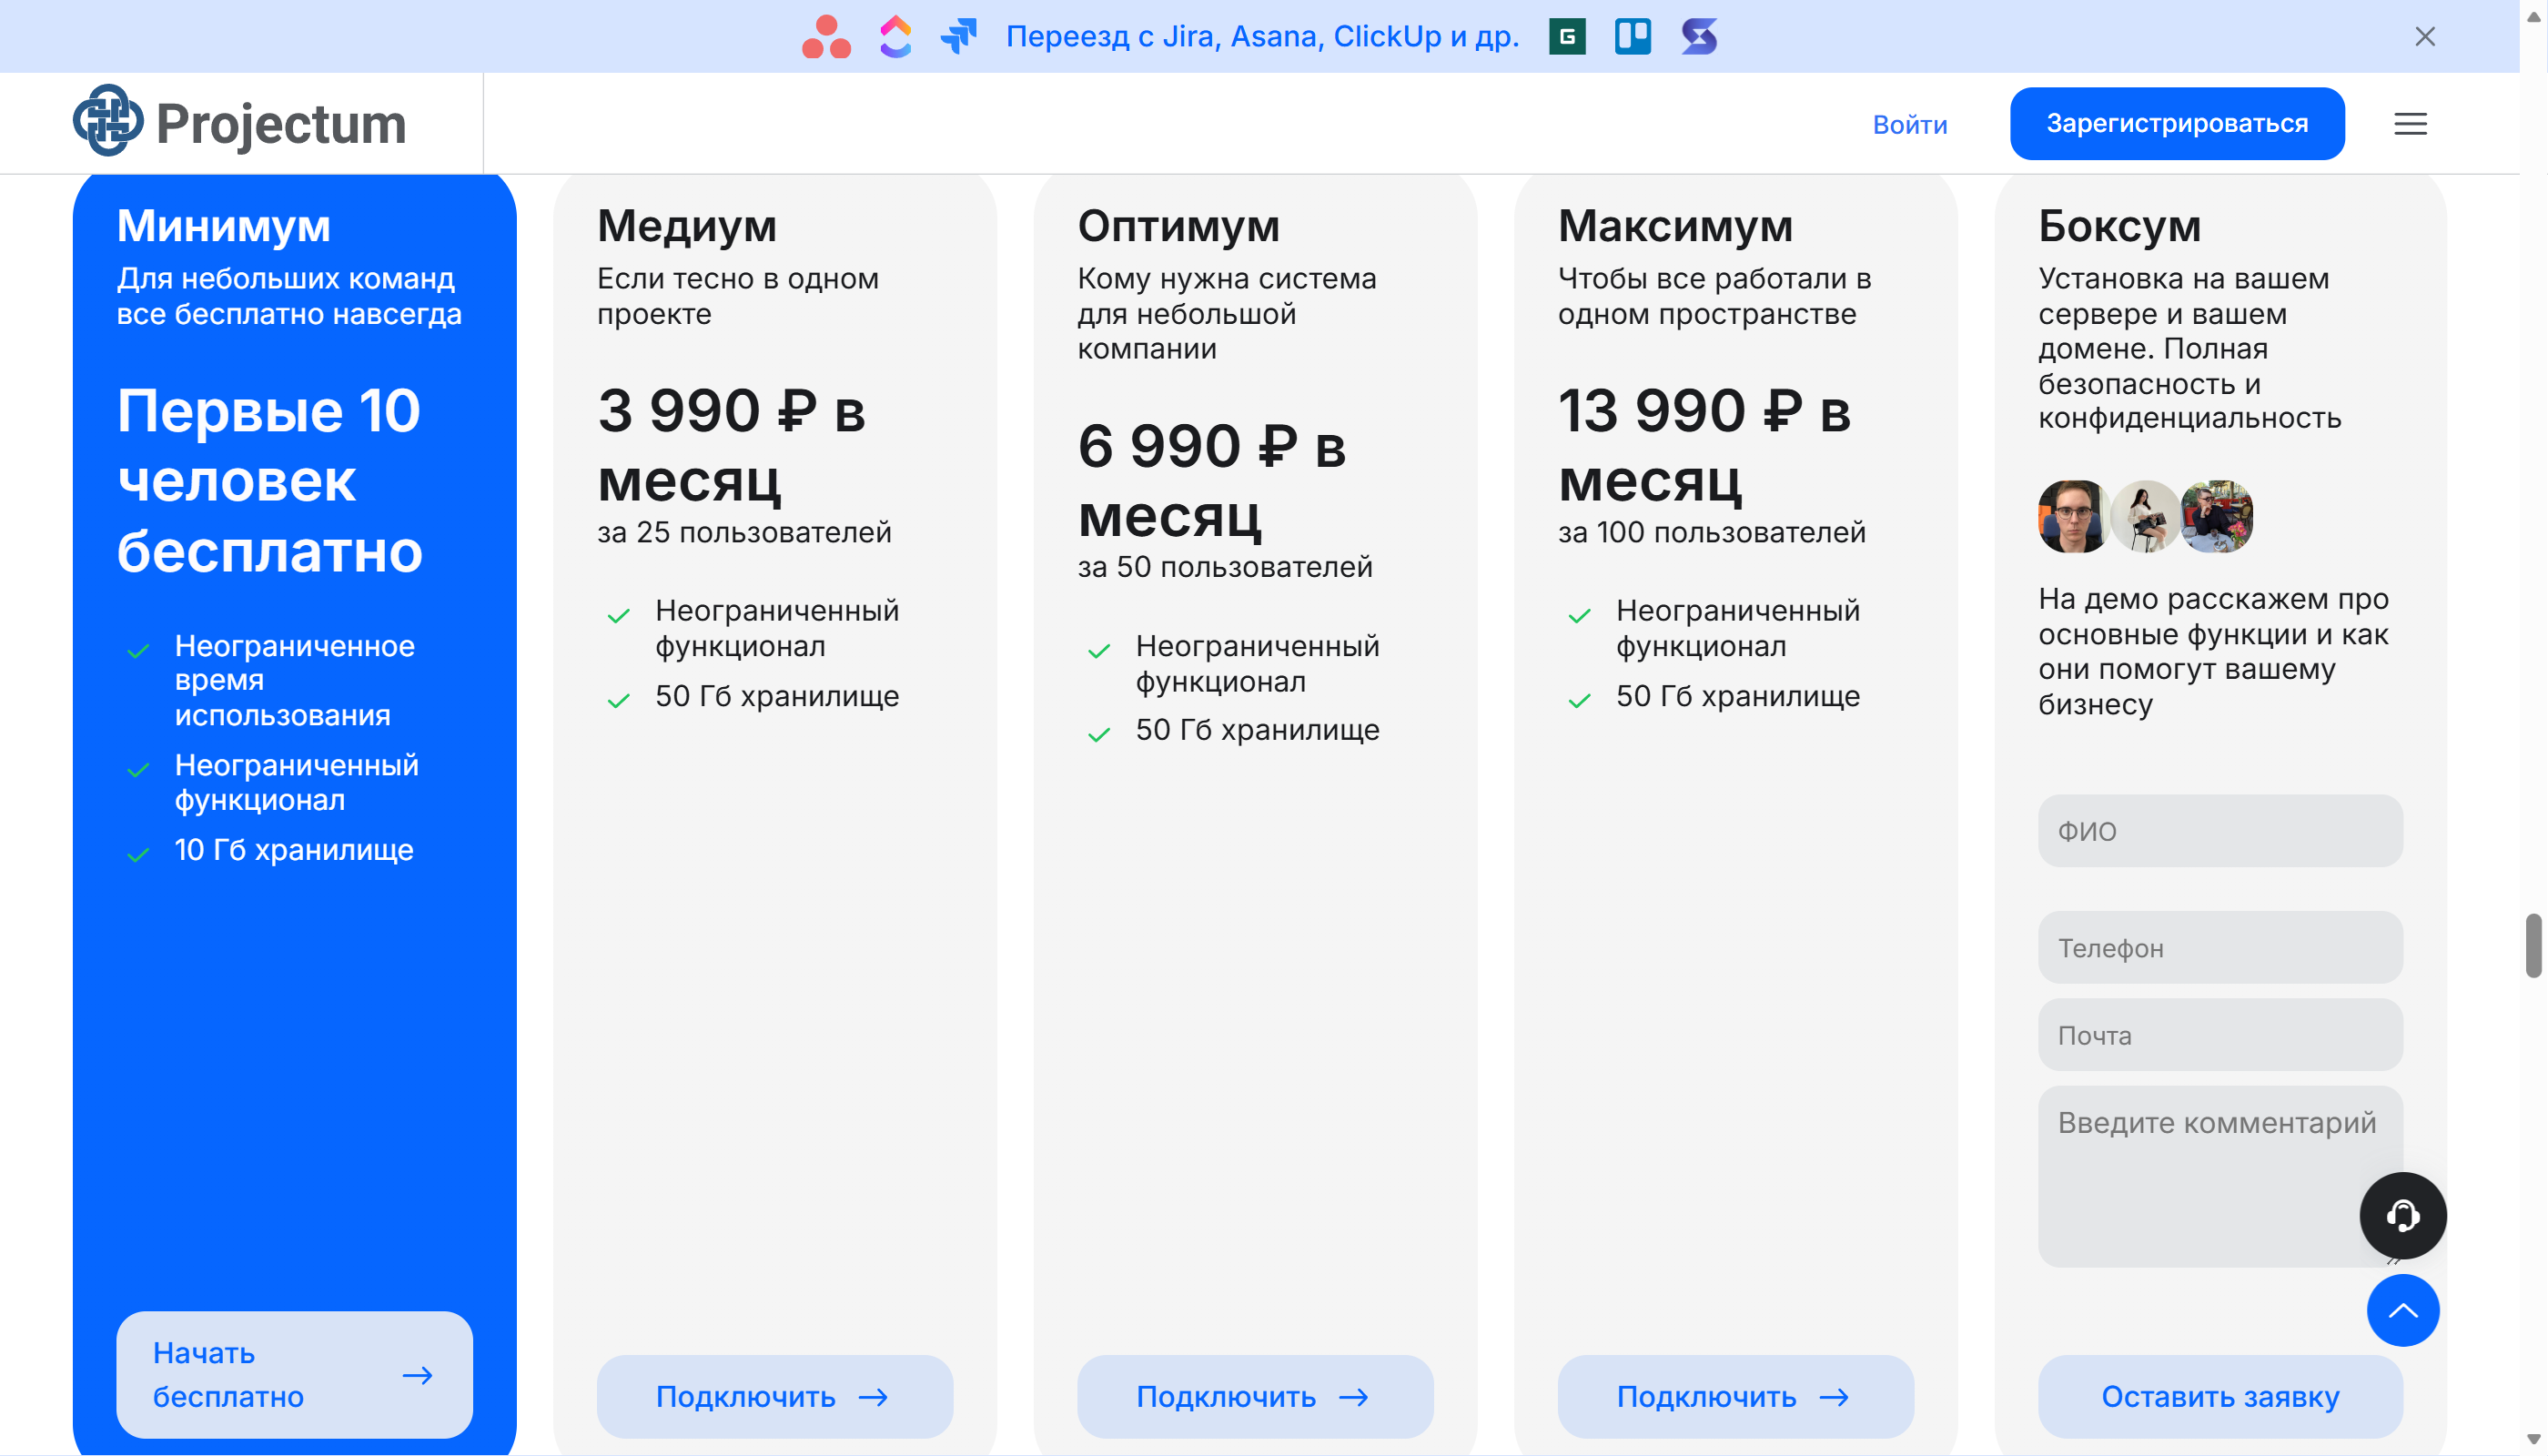
Task: Focus the ФИО input field
Action: [x=2220, y=830]
